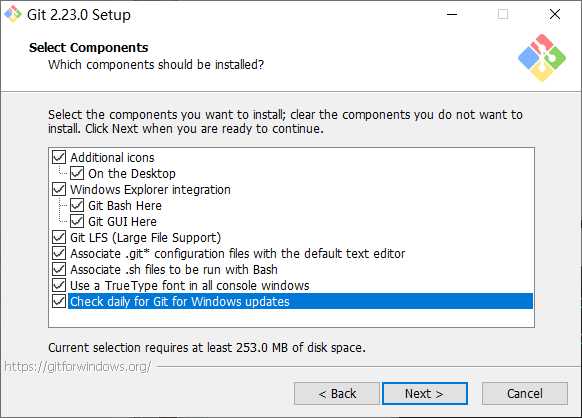The image size is (582, 418).
Task: Uncheck Check daily for Git updates
Action: pos(59,301)
